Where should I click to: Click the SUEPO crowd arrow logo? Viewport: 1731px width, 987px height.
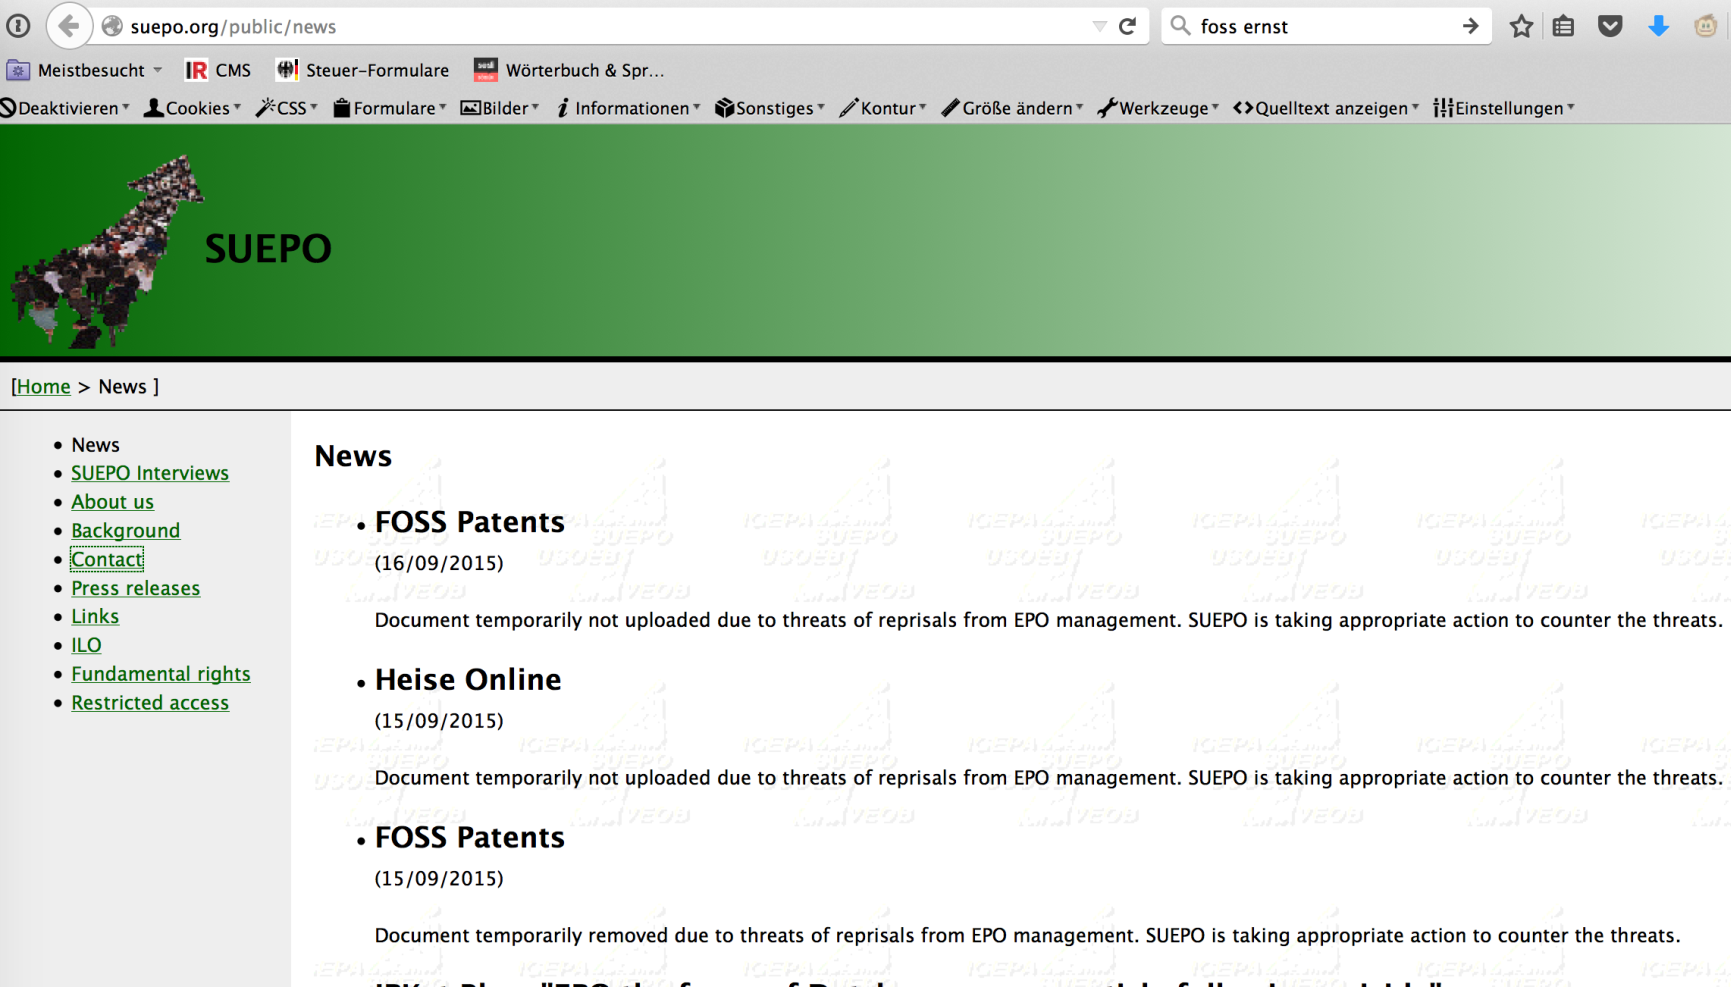point(106,251)
